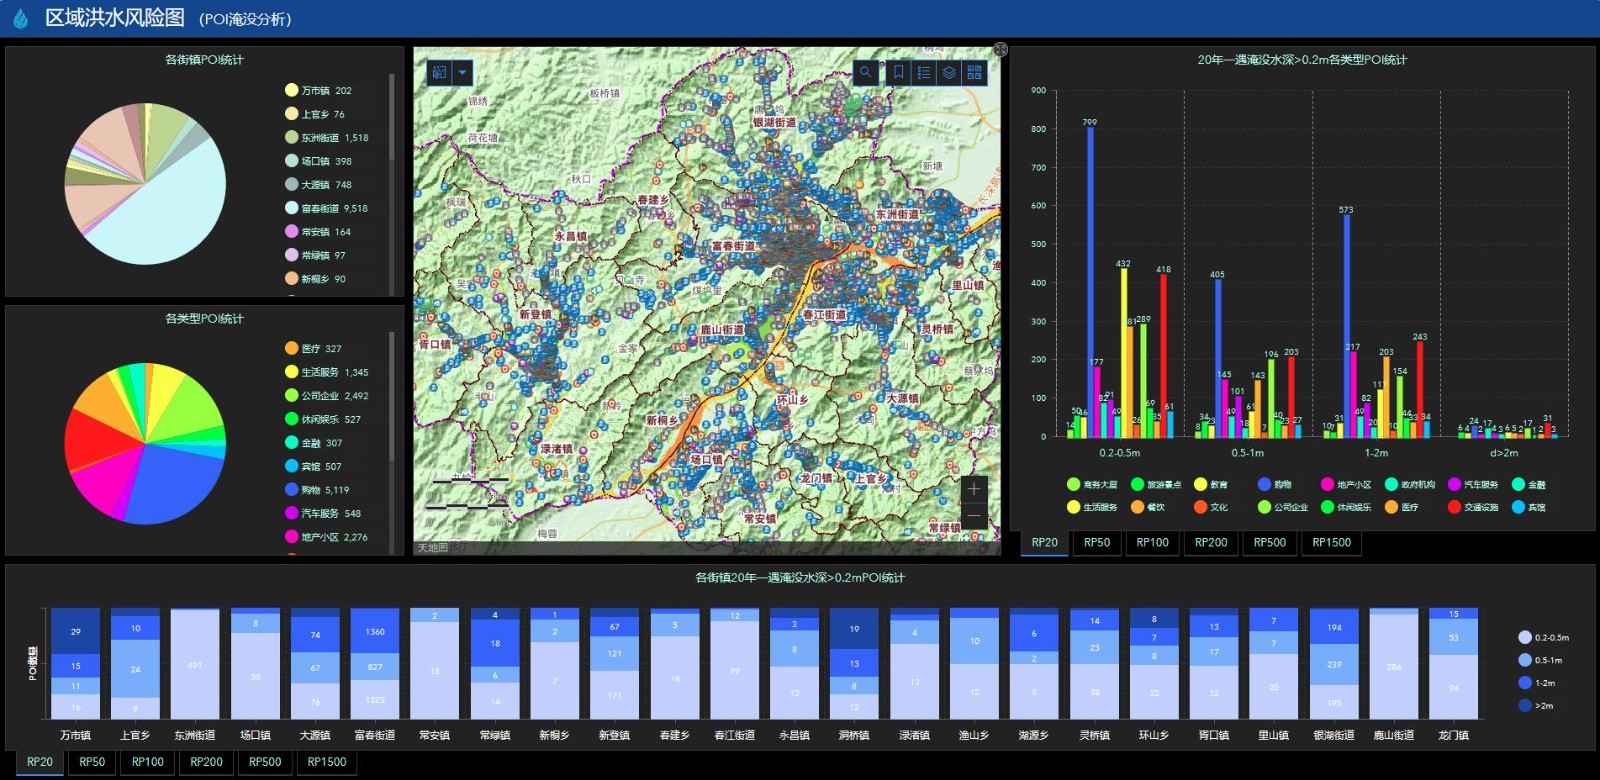Viewport: 1600px width, 780px height.
Task: Switch to RP100 tab under bar chart
Action: 1152,543
